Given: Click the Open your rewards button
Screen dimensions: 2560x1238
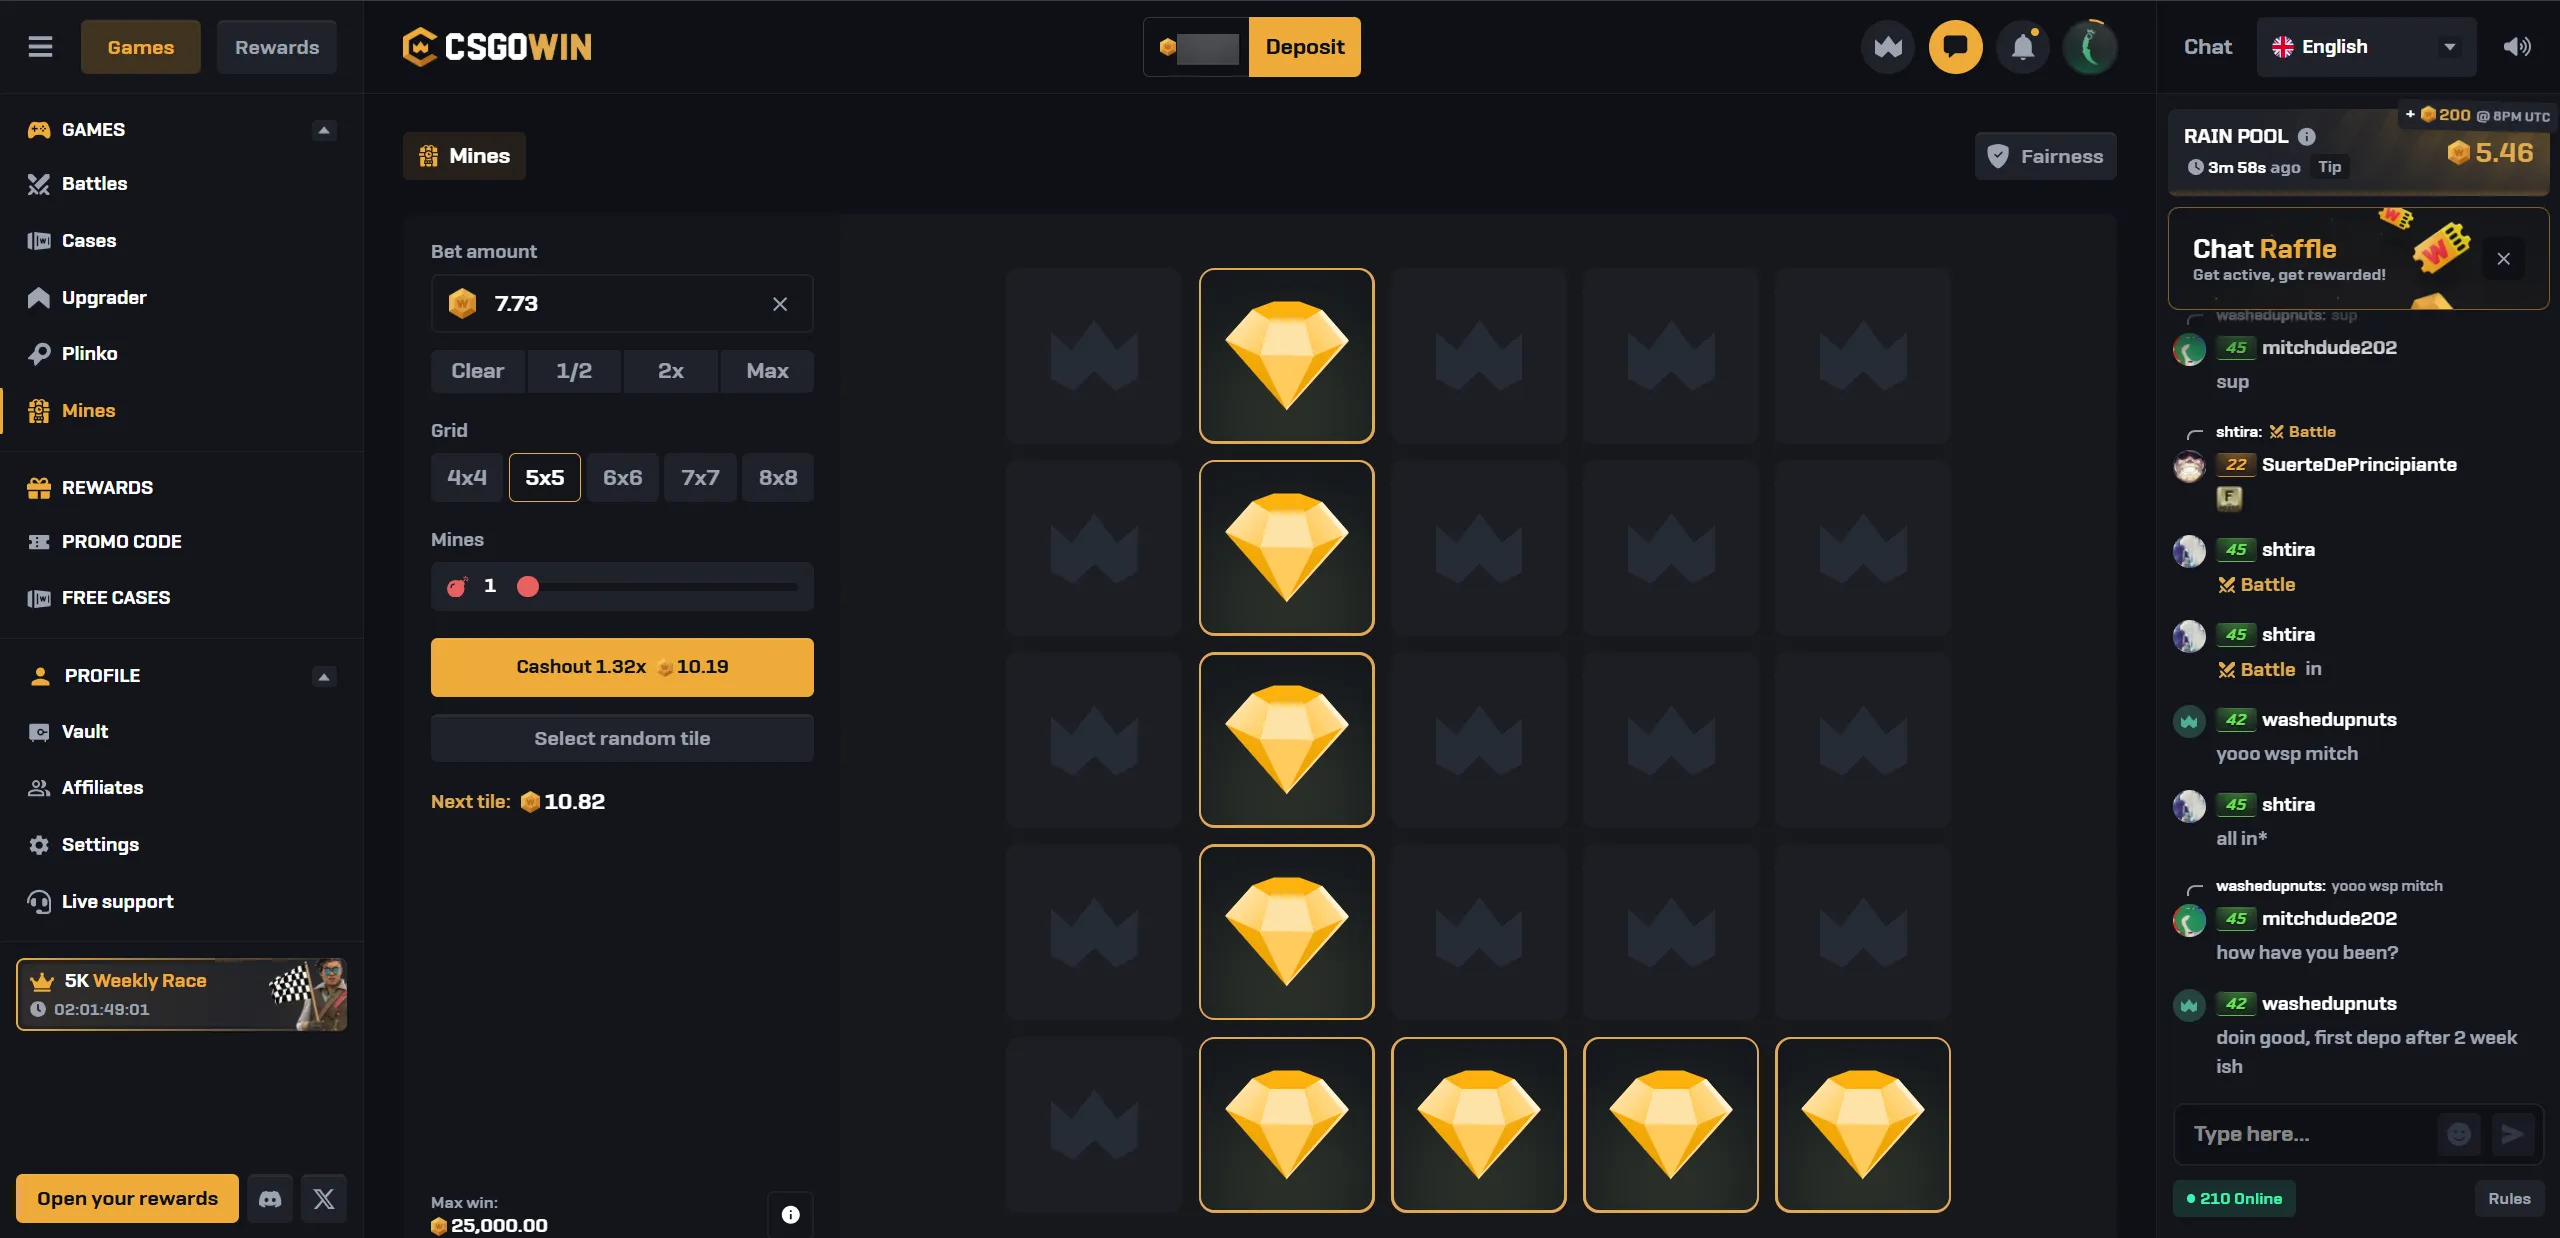Looking at the screenshot, I should [x=127, y=1198].
